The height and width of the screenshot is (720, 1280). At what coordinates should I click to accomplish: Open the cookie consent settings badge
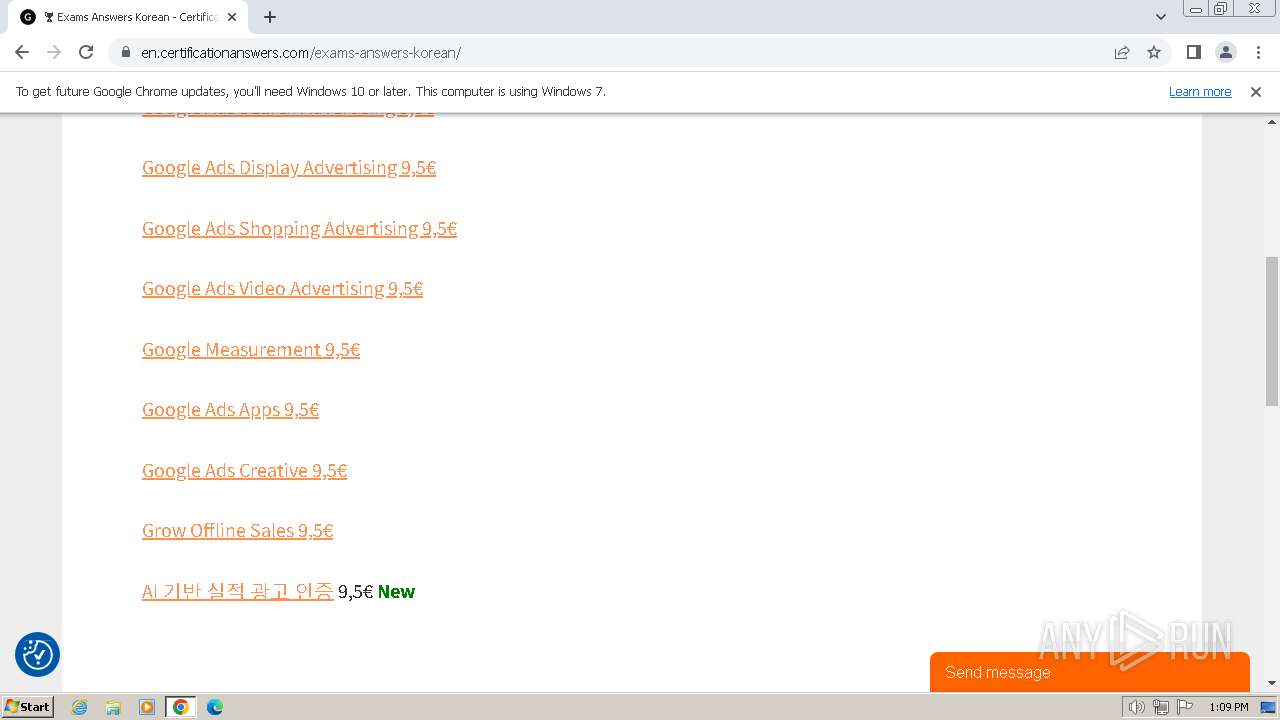[x=37, y=655]
